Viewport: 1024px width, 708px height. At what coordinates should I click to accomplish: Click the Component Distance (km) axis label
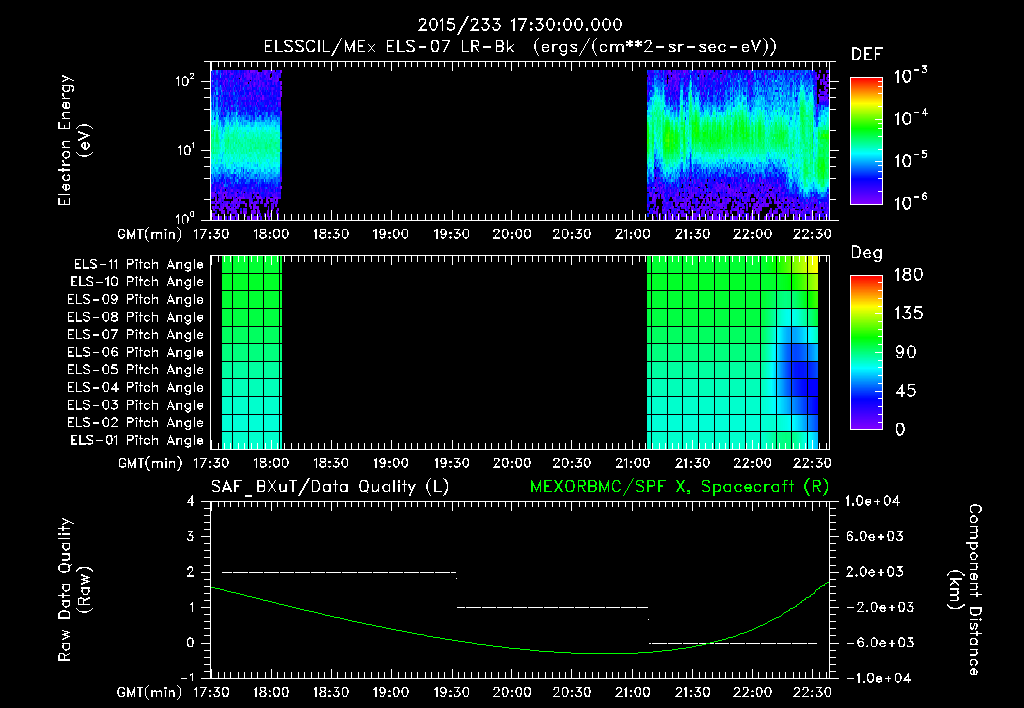(965, 590)
